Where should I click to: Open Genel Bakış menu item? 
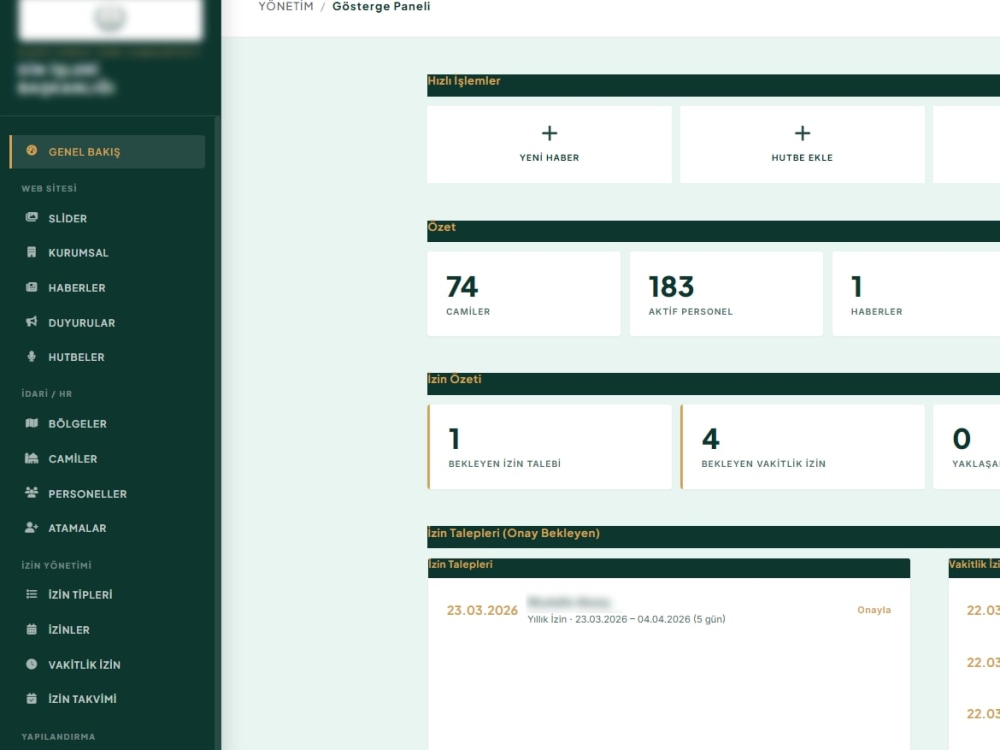coord(107,152)
